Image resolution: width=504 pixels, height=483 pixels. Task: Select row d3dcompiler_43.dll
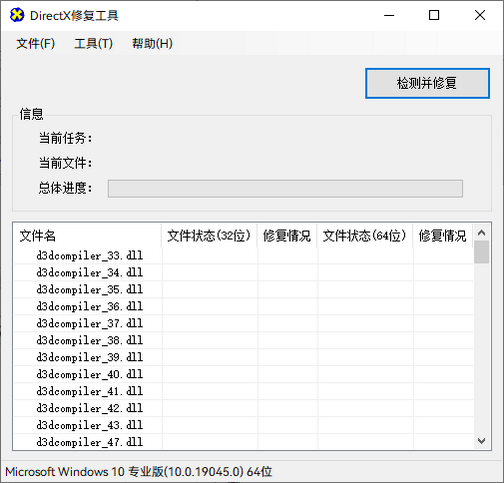[243, 425]
